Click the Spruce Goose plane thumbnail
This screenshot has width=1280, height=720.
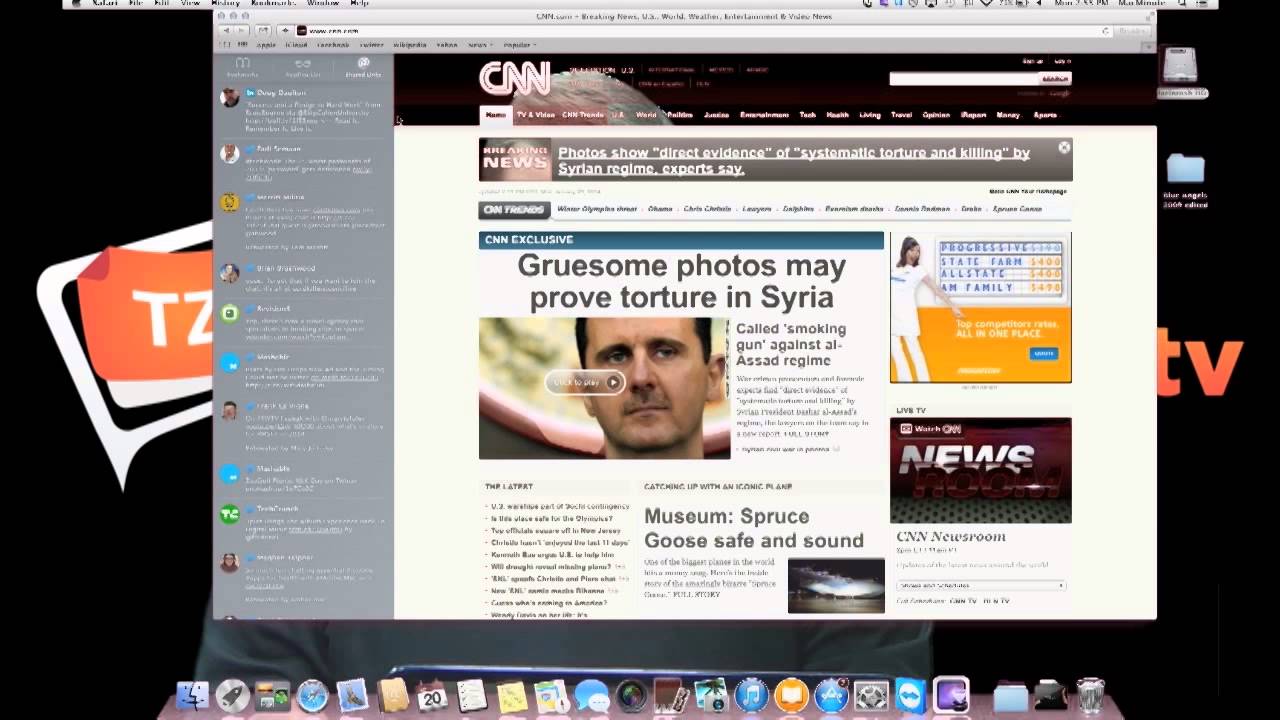point(836,585)
